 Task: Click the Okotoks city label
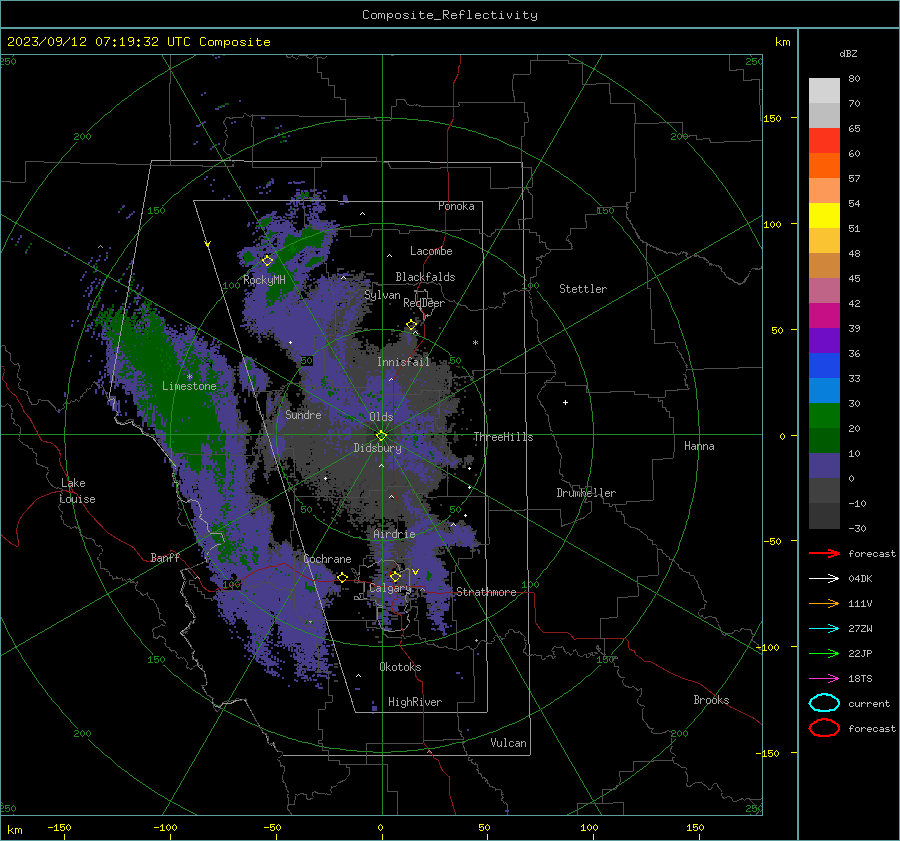pos(400,666)
